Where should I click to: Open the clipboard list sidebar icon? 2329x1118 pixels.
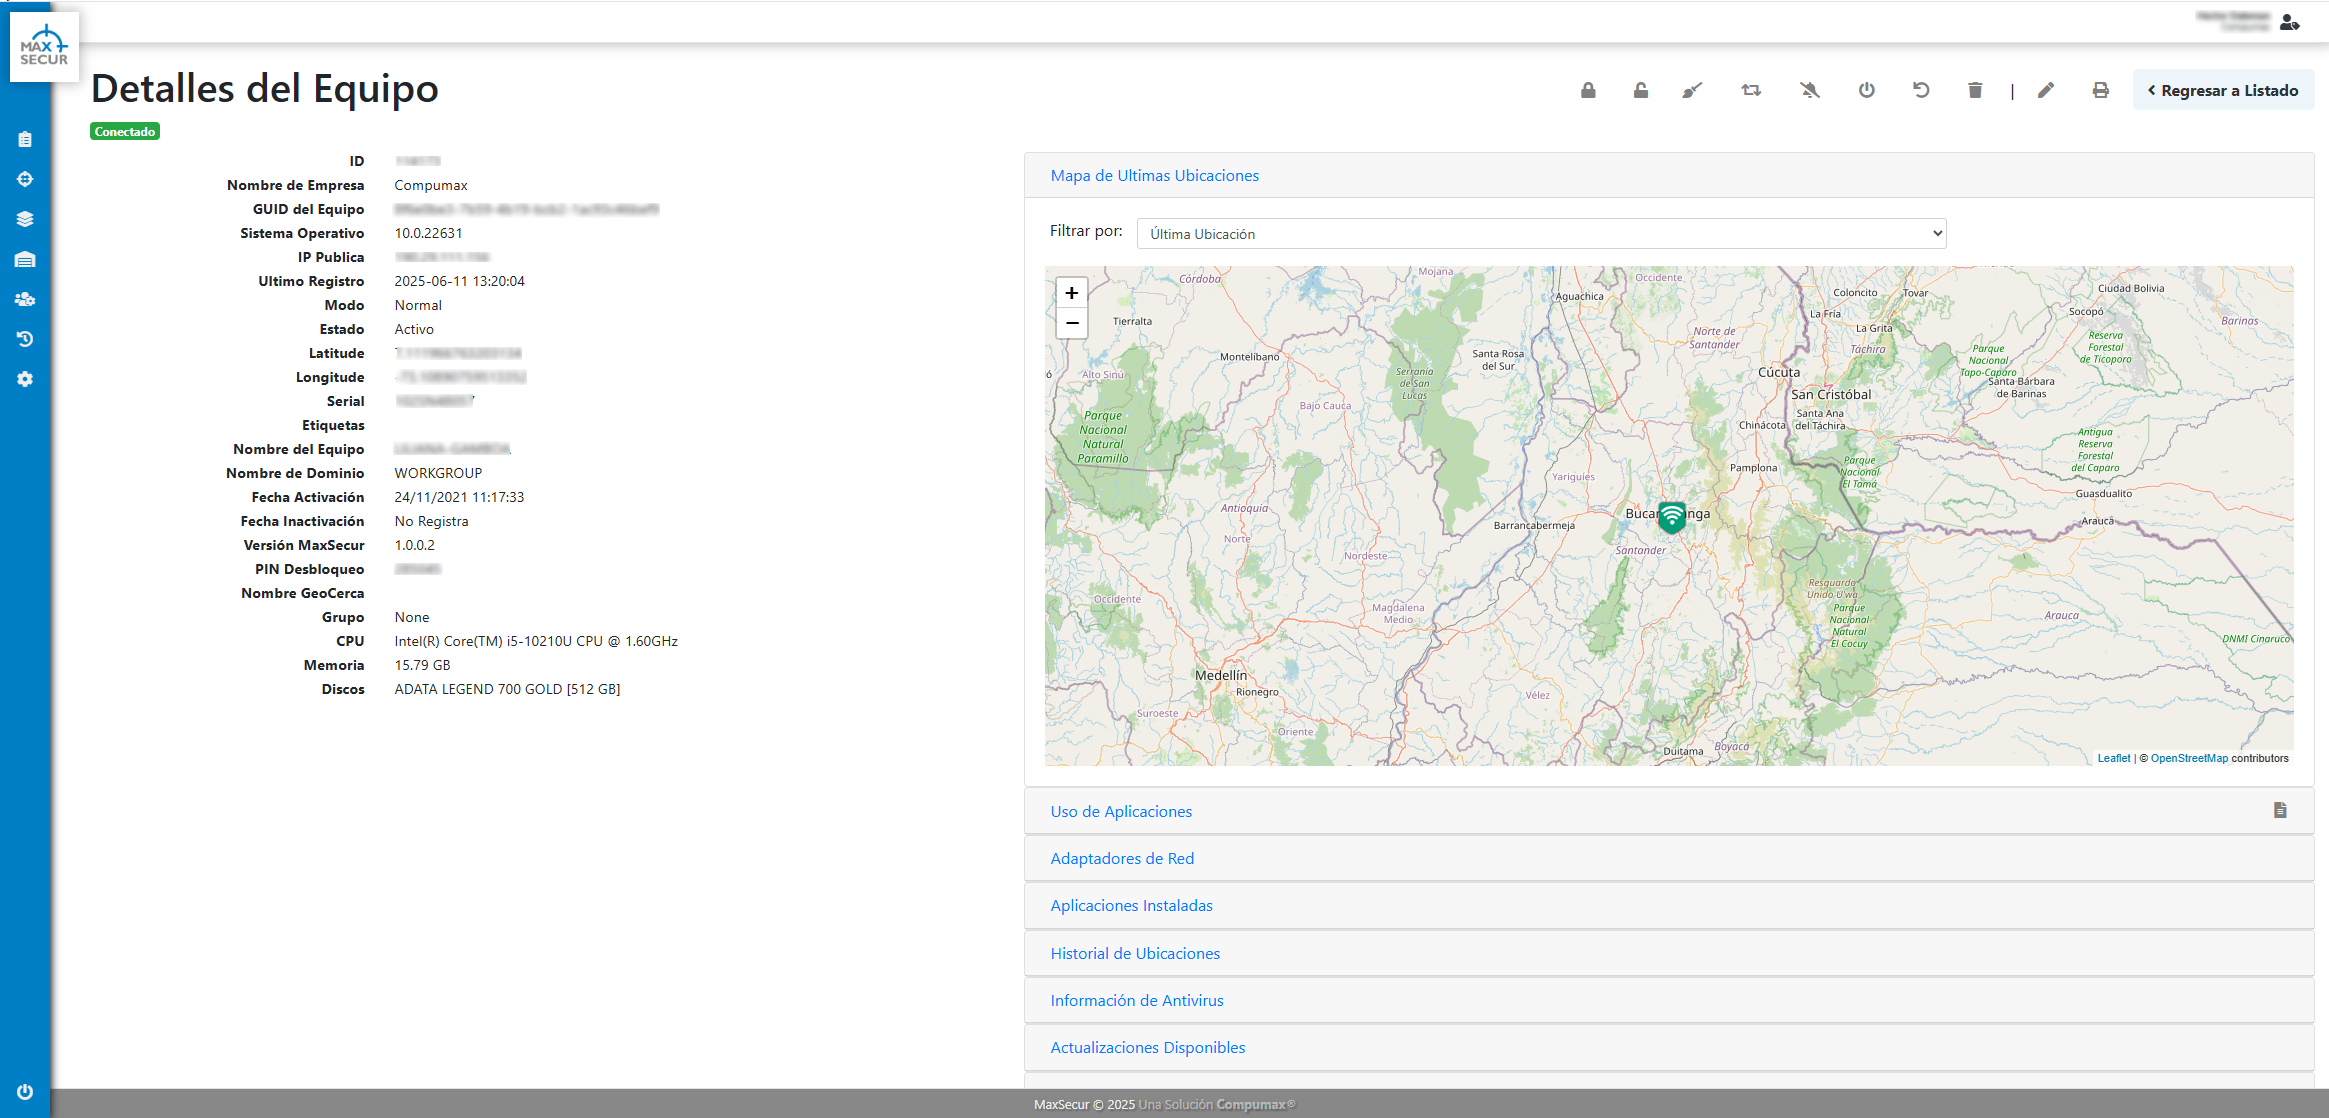(x=25, y=139)
